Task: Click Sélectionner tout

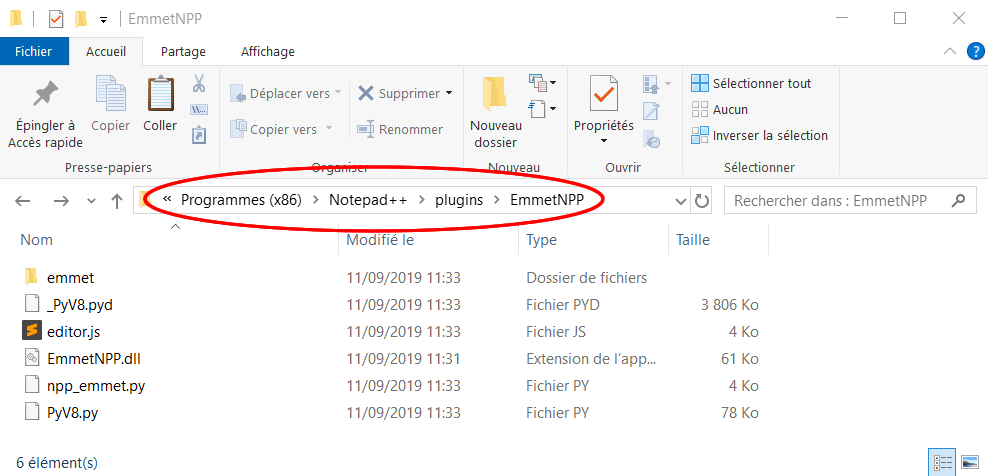Action: (750, 83)
